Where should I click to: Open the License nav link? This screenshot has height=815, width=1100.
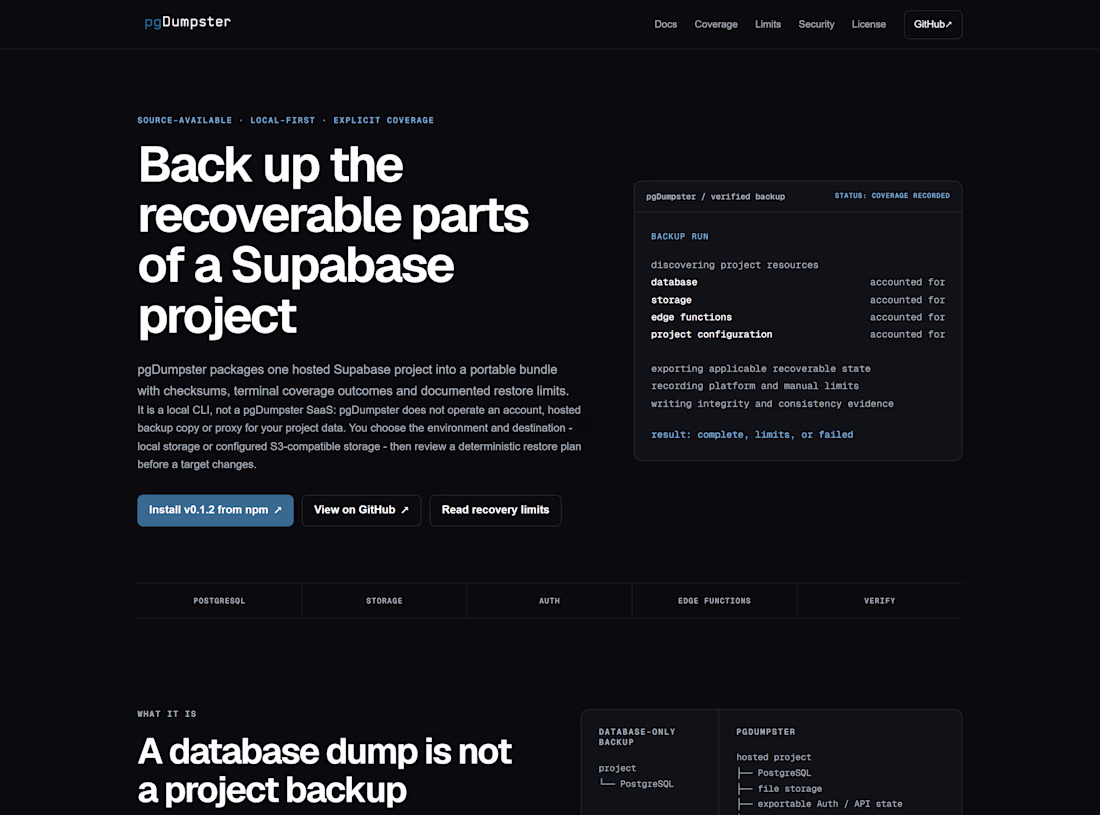868,25
